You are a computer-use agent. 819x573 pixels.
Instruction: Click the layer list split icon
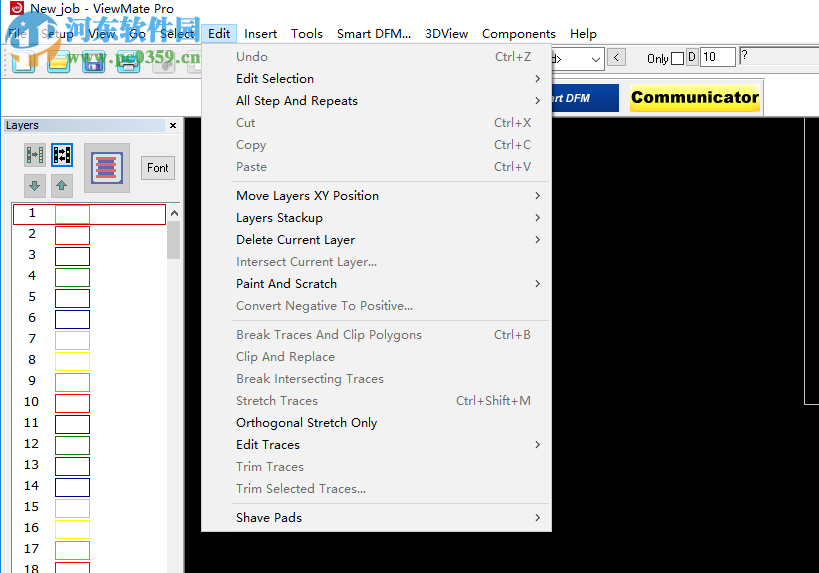pyautogui.click(x=35, y=155)
